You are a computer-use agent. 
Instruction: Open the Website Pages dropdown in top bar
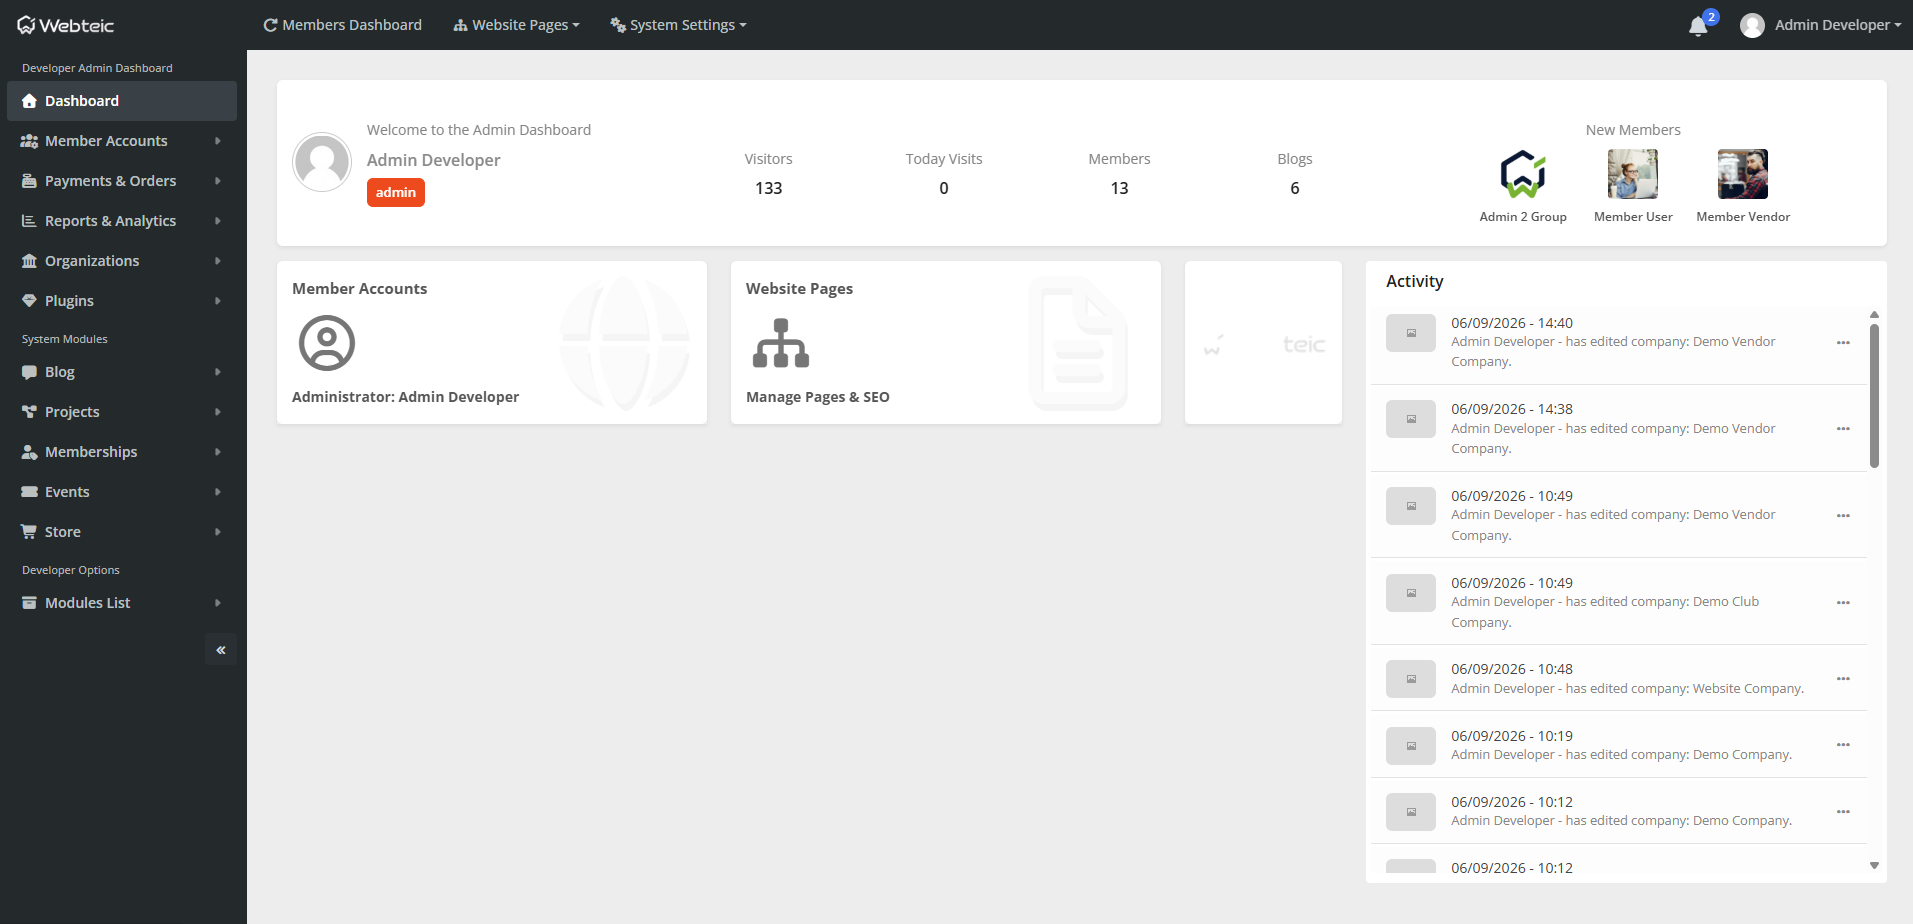516,25
